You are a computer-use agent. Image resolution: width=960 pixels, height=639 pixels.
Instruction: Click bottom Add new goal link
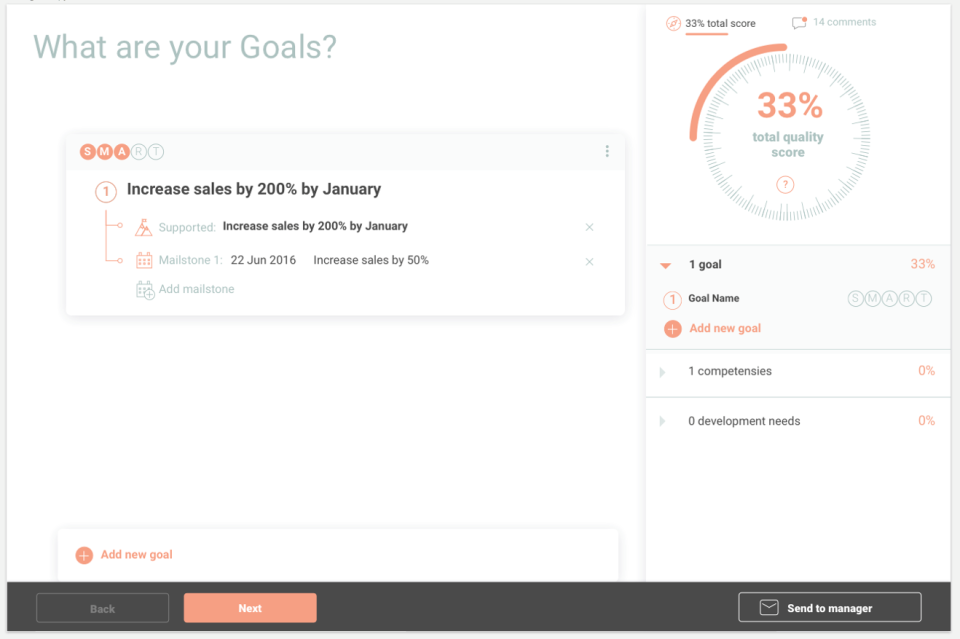tap(137, 555)
